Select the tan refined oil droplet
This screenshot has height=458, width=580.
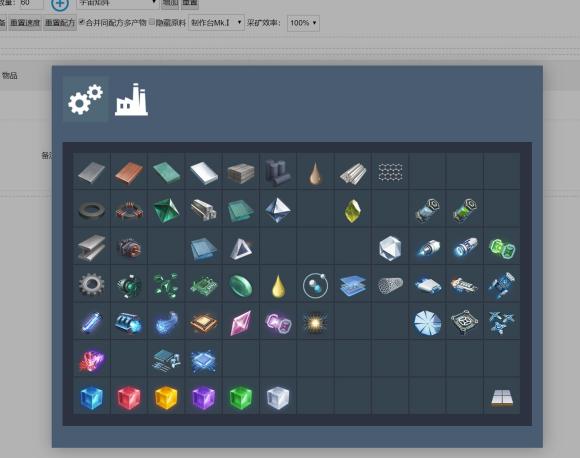pyautogui.click(x=315, y=173)
